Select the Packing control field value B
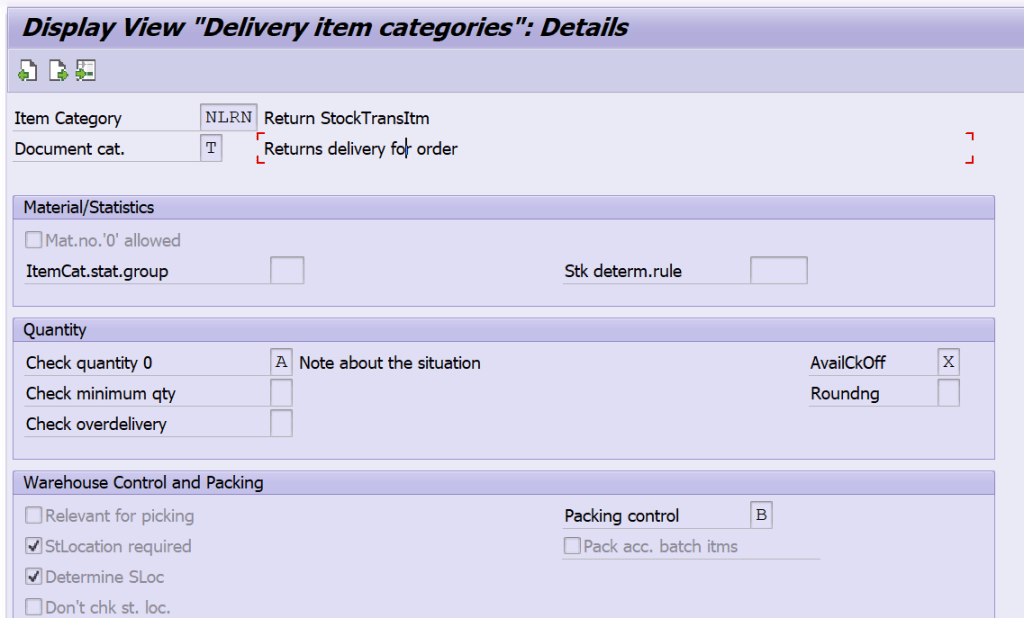Screen dimensions: 1024x618 (761, 514)
